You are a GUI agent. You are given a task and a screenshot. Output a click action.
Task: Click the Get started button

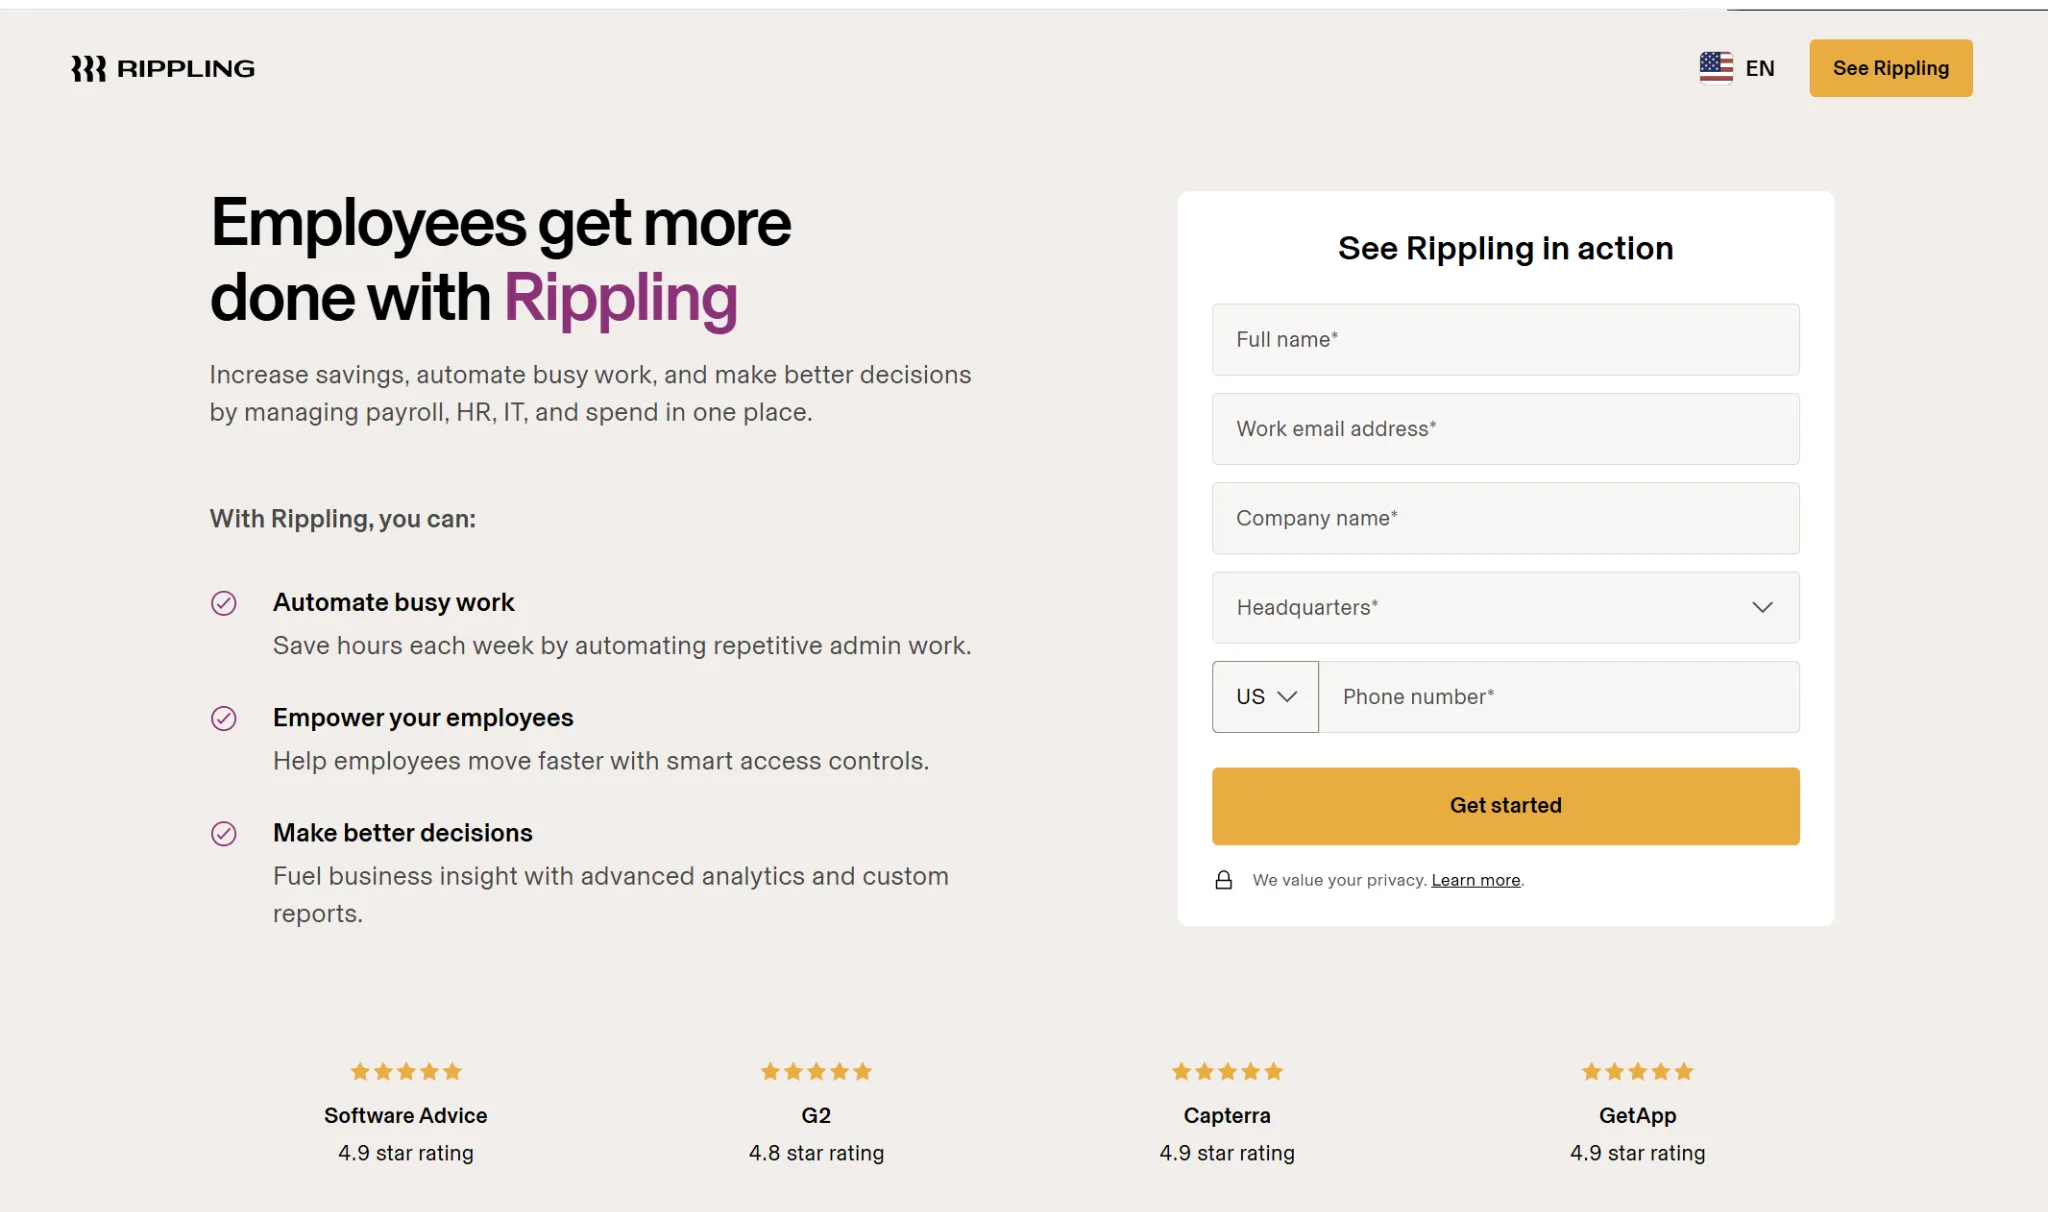pyautogui.click(x=1504, y=805)
